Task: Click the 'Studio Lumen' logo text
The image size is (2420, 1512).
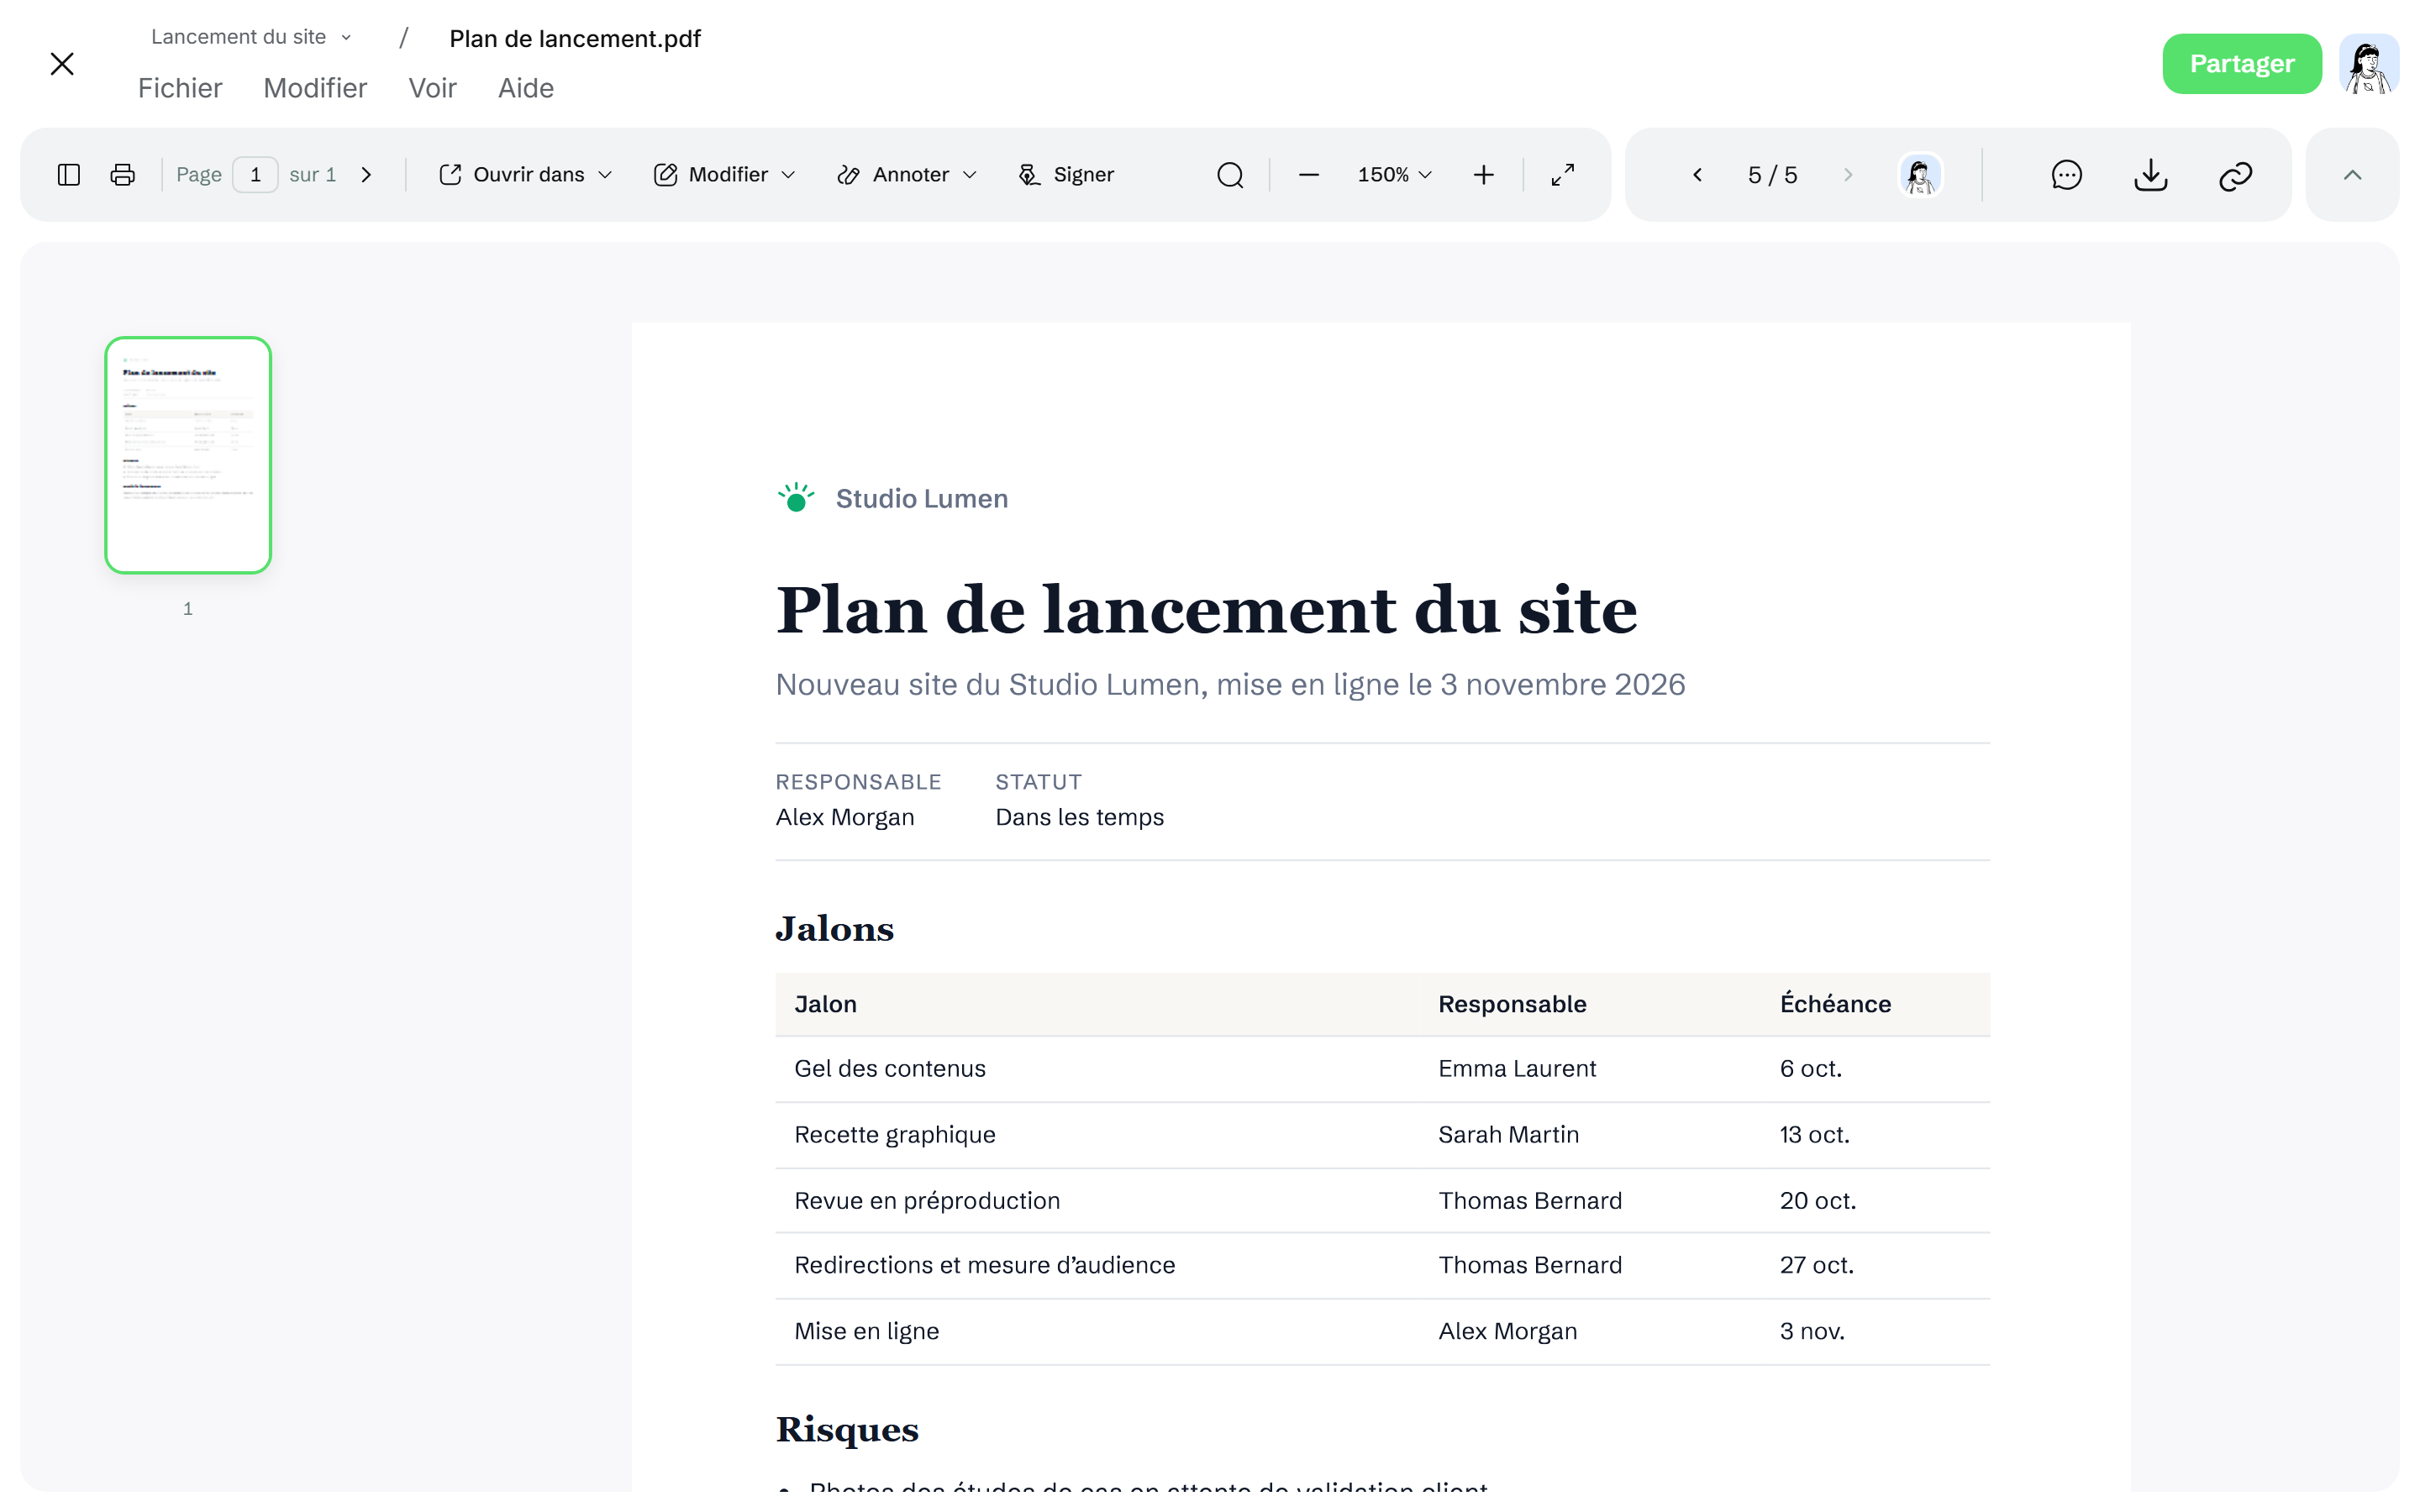Action: coord(921,498)
